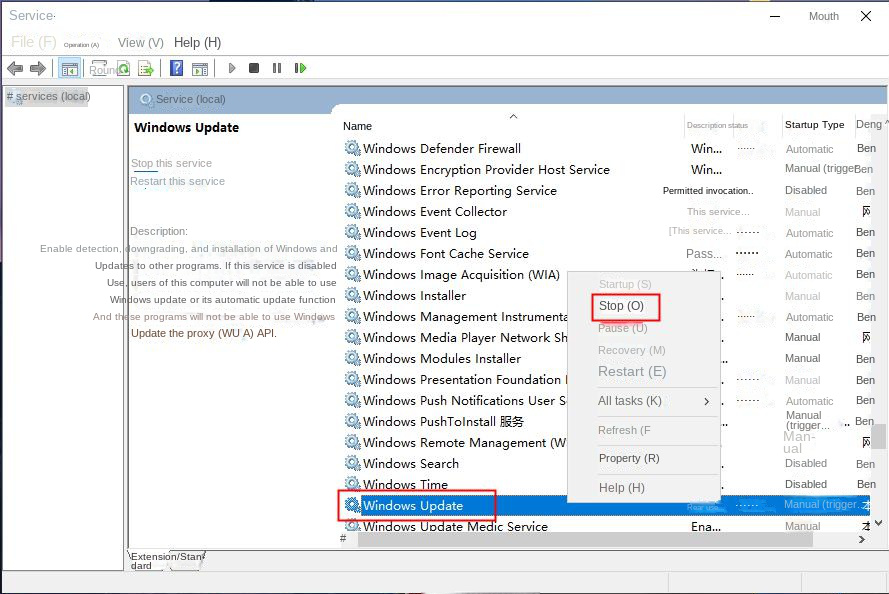The image size is (889, 594).
Task: Click the Stop this service link
Action: (170, 162)
